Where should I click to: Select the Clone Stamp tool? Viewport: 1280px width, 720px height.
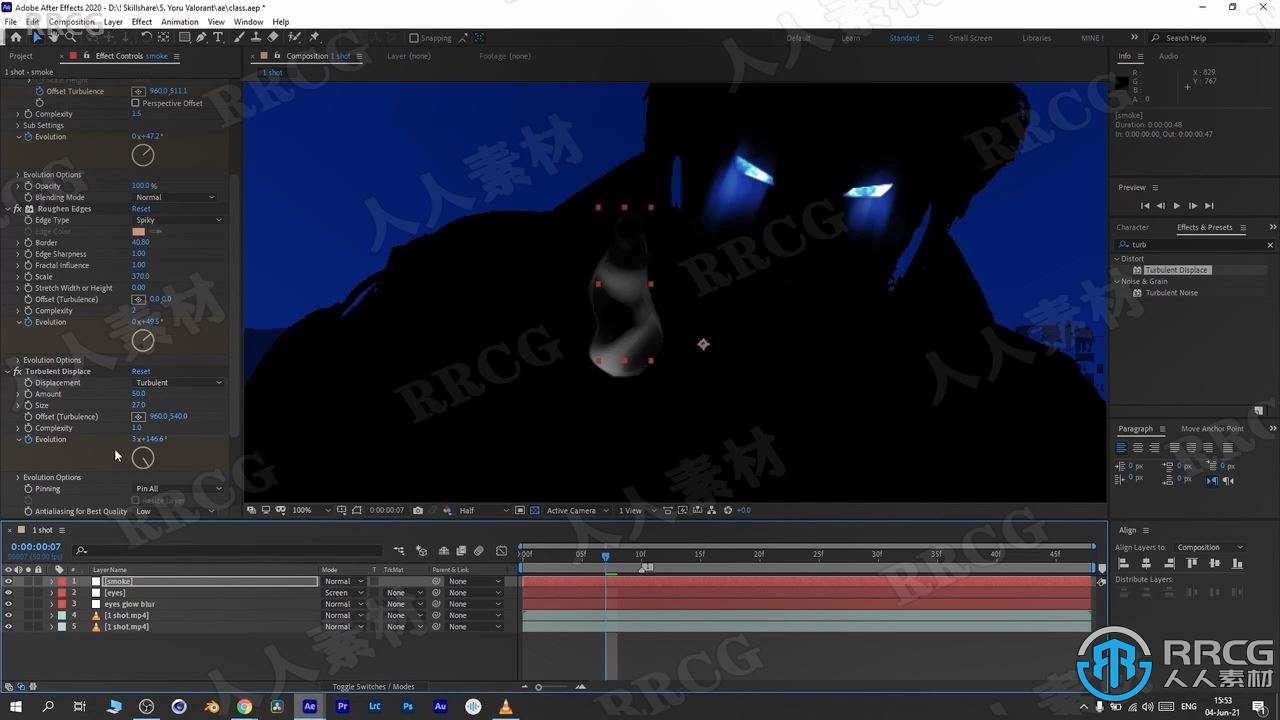(x=255, y=37)
